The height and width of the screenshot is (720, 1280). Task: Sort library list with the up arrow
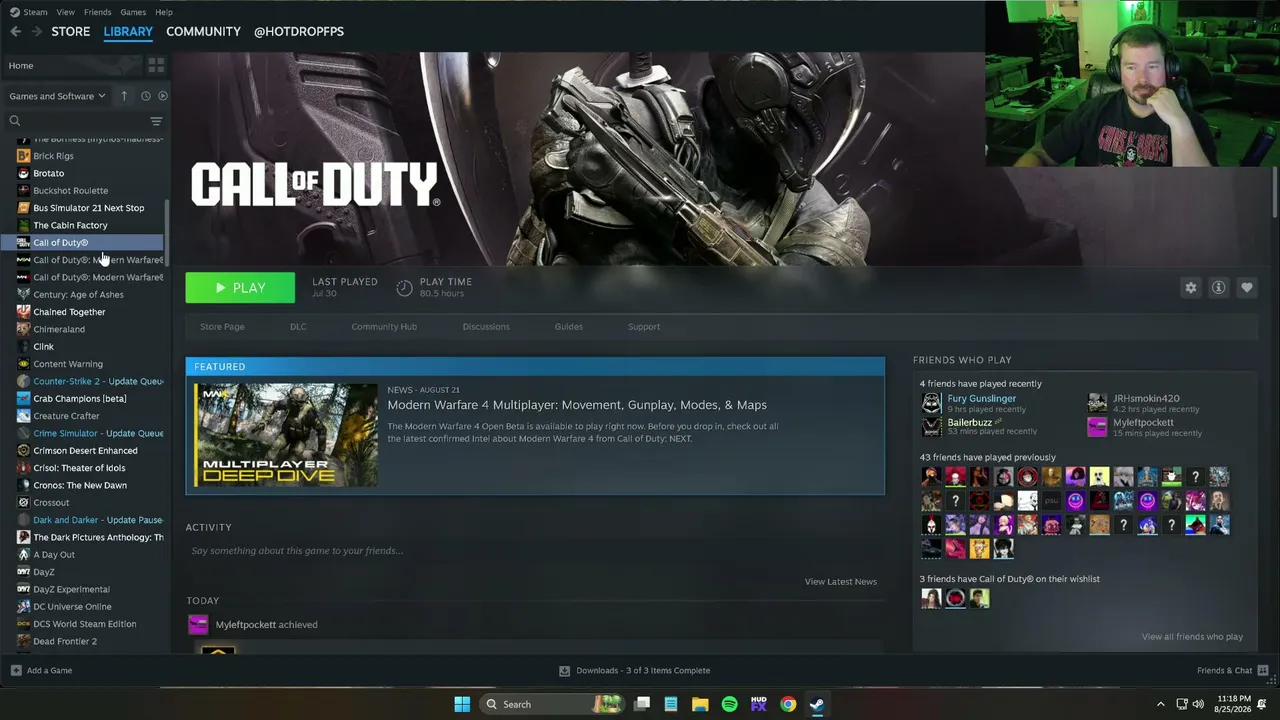tap(124, 96)
